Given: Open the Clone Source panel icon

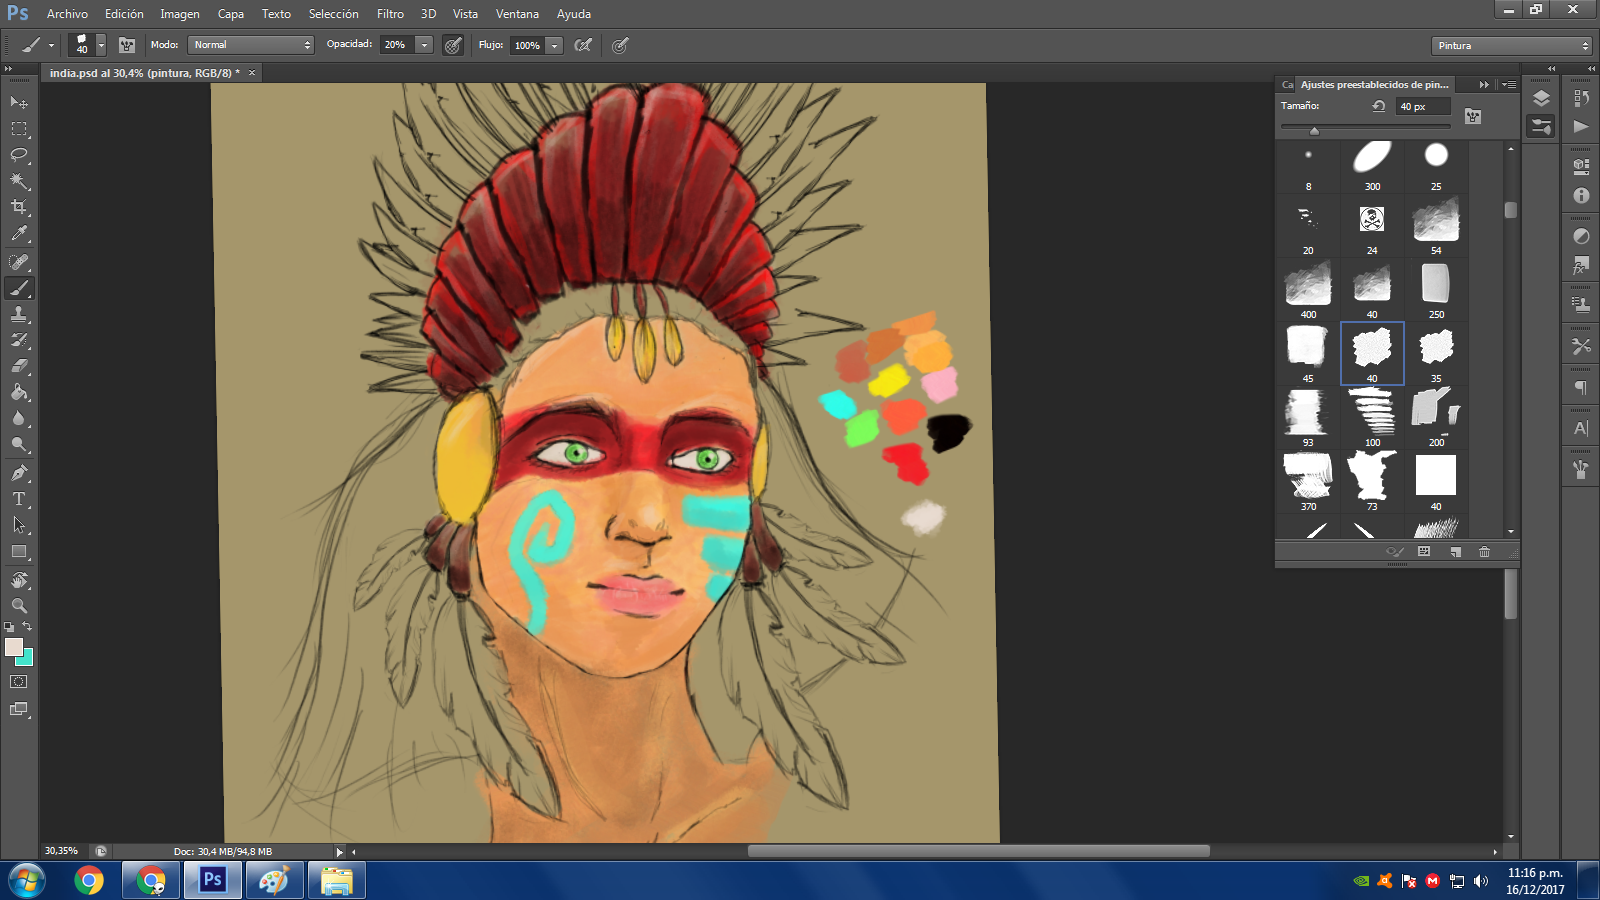Looking at the screenshot, I should coord(1581,305).
